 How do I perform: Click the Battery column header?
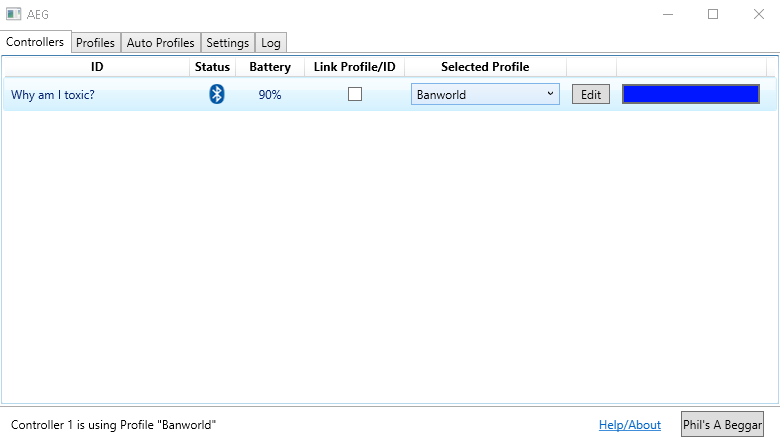coord(270,67)
